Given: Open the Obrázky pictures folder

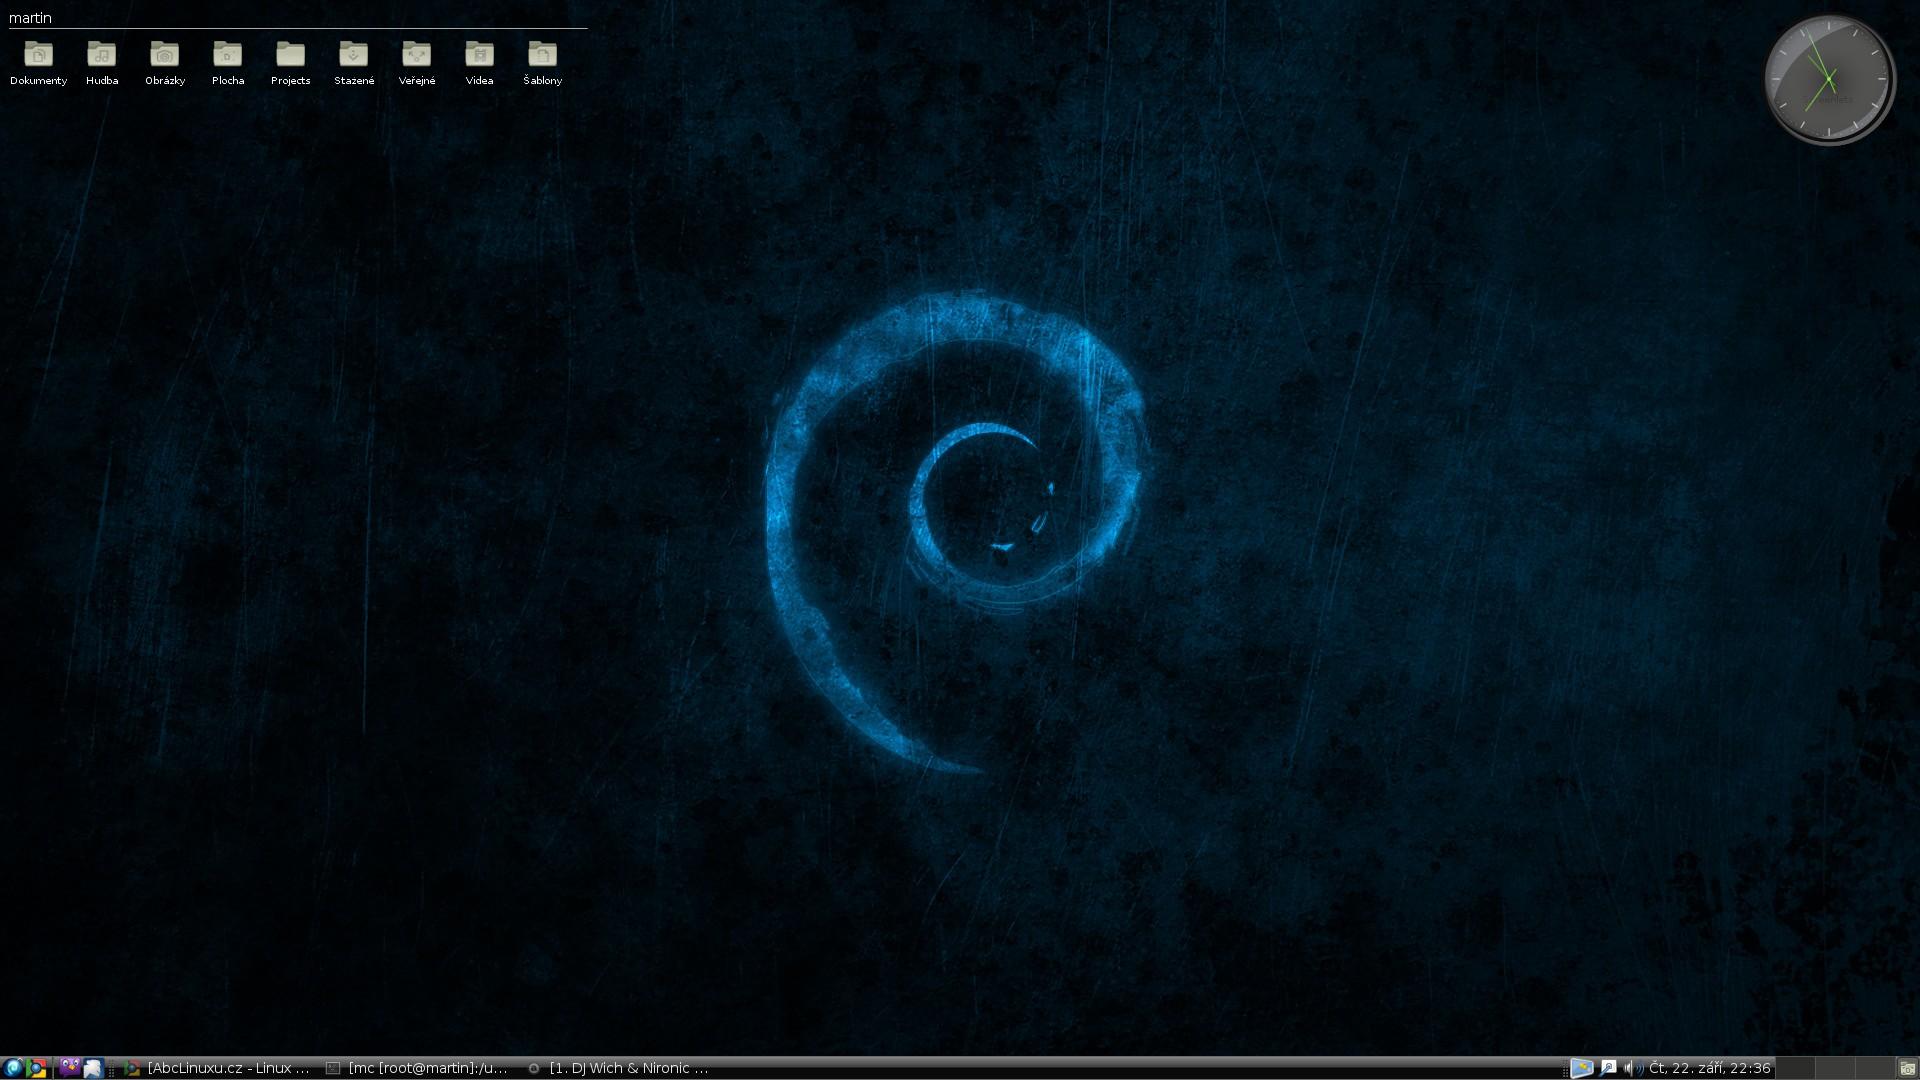Looking at the screenshot, I should pos(165,63).
